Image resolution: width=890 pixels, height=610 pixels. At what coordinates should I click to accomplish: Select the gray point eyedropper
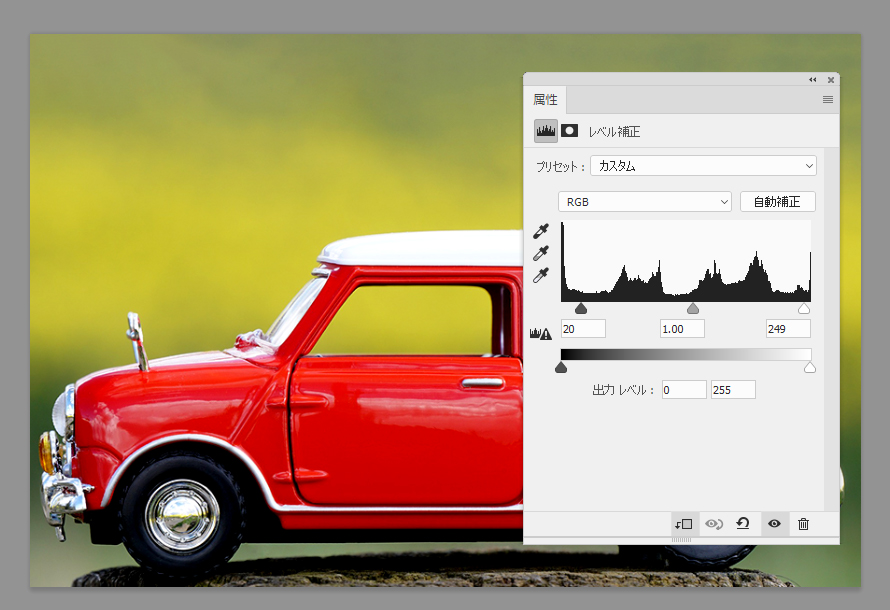click(541, 253)
